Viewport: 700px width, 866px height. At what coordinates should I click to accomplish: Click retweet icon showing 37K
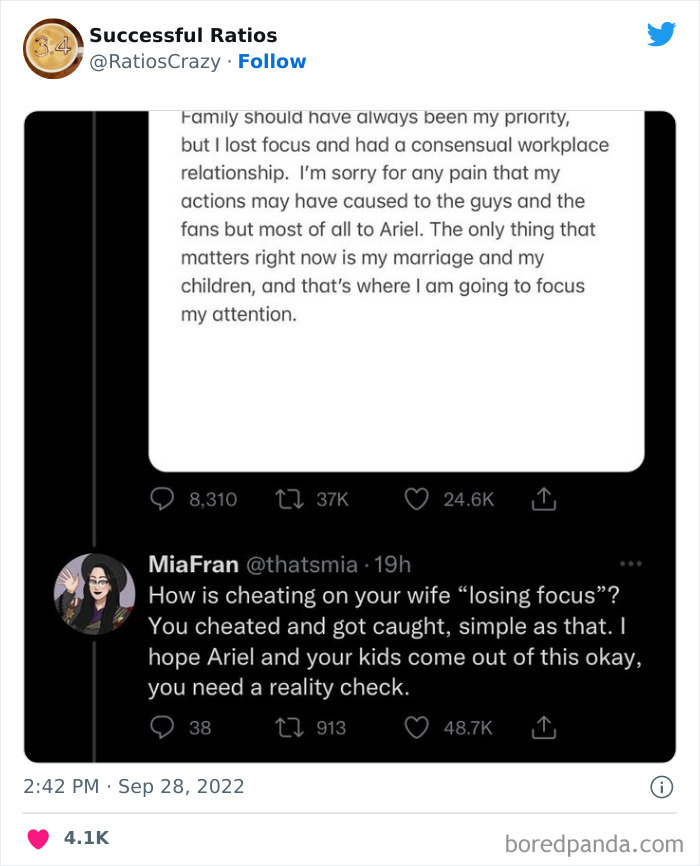[290, 498]
